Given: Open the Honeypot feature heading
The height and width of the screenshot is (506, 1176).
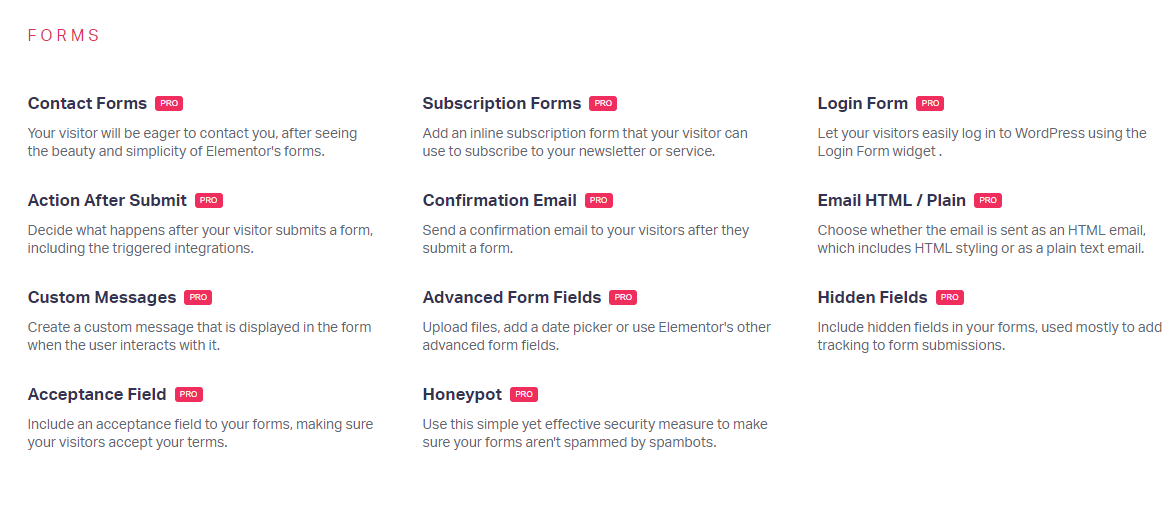Looking at the screenshot, I should click(462, 394).
